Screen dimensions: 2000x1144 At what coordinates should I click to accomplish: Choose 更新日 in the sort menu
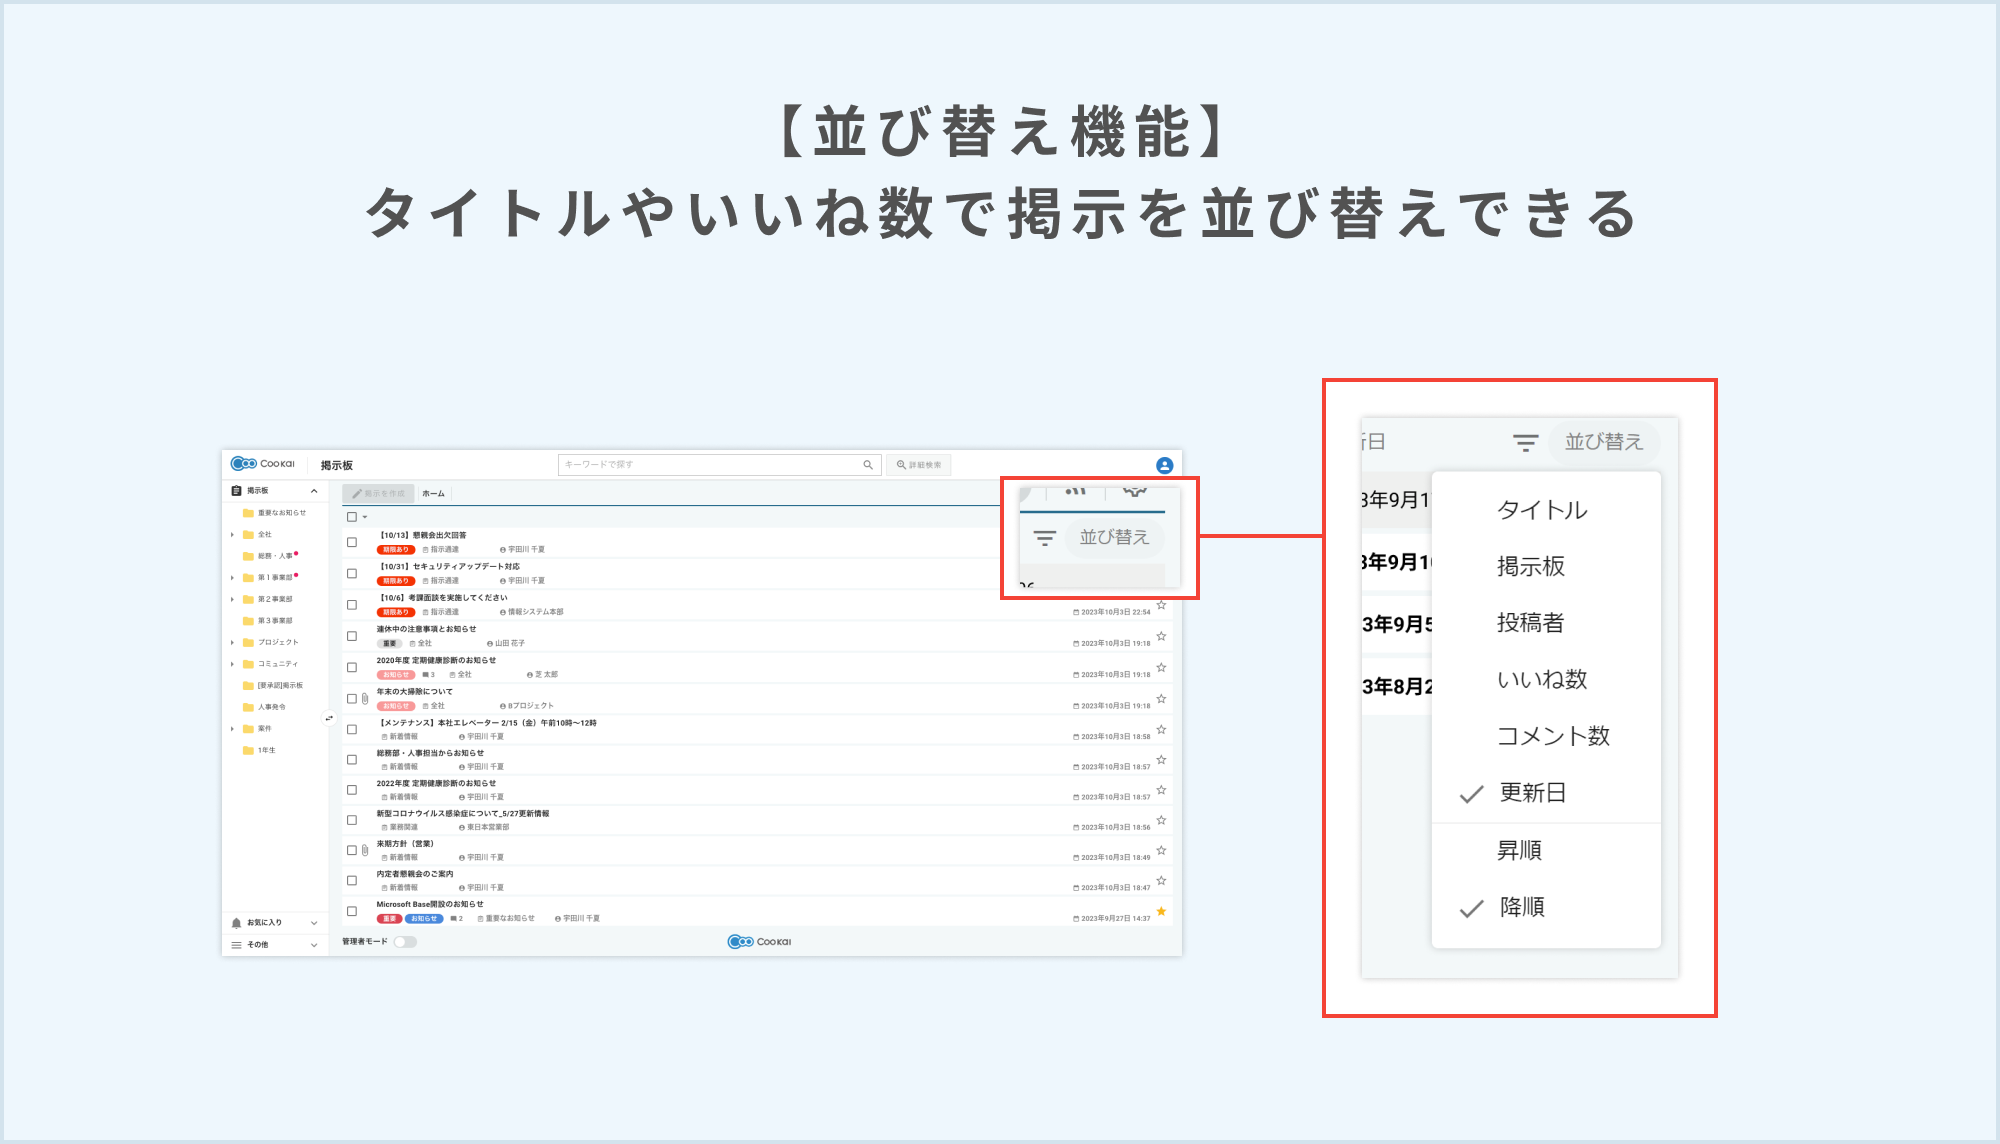tap(1546, 793)
